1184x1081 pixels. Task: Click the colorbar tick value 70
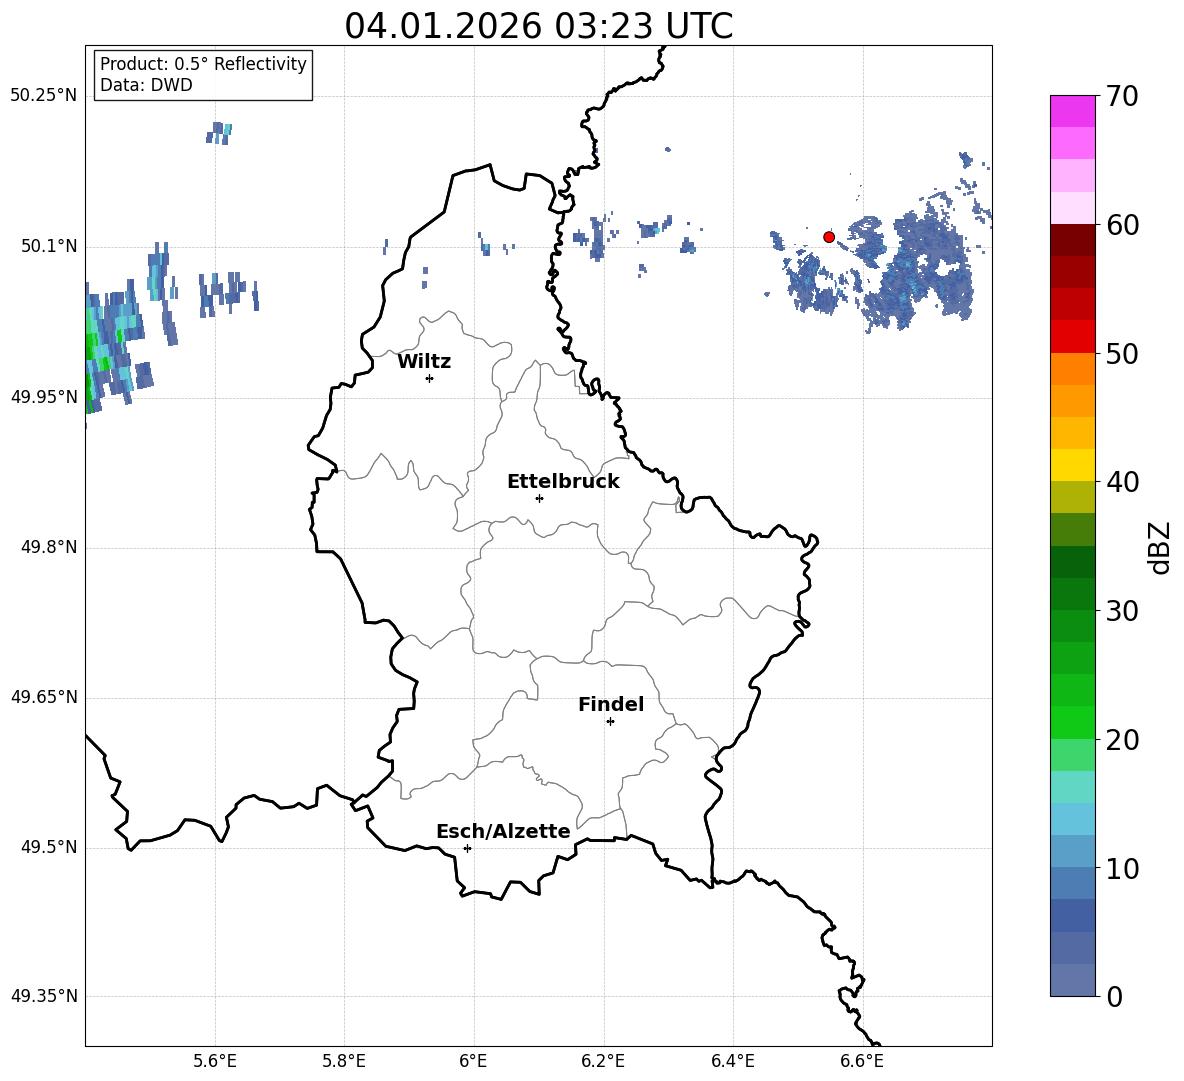coord(1121,96)
